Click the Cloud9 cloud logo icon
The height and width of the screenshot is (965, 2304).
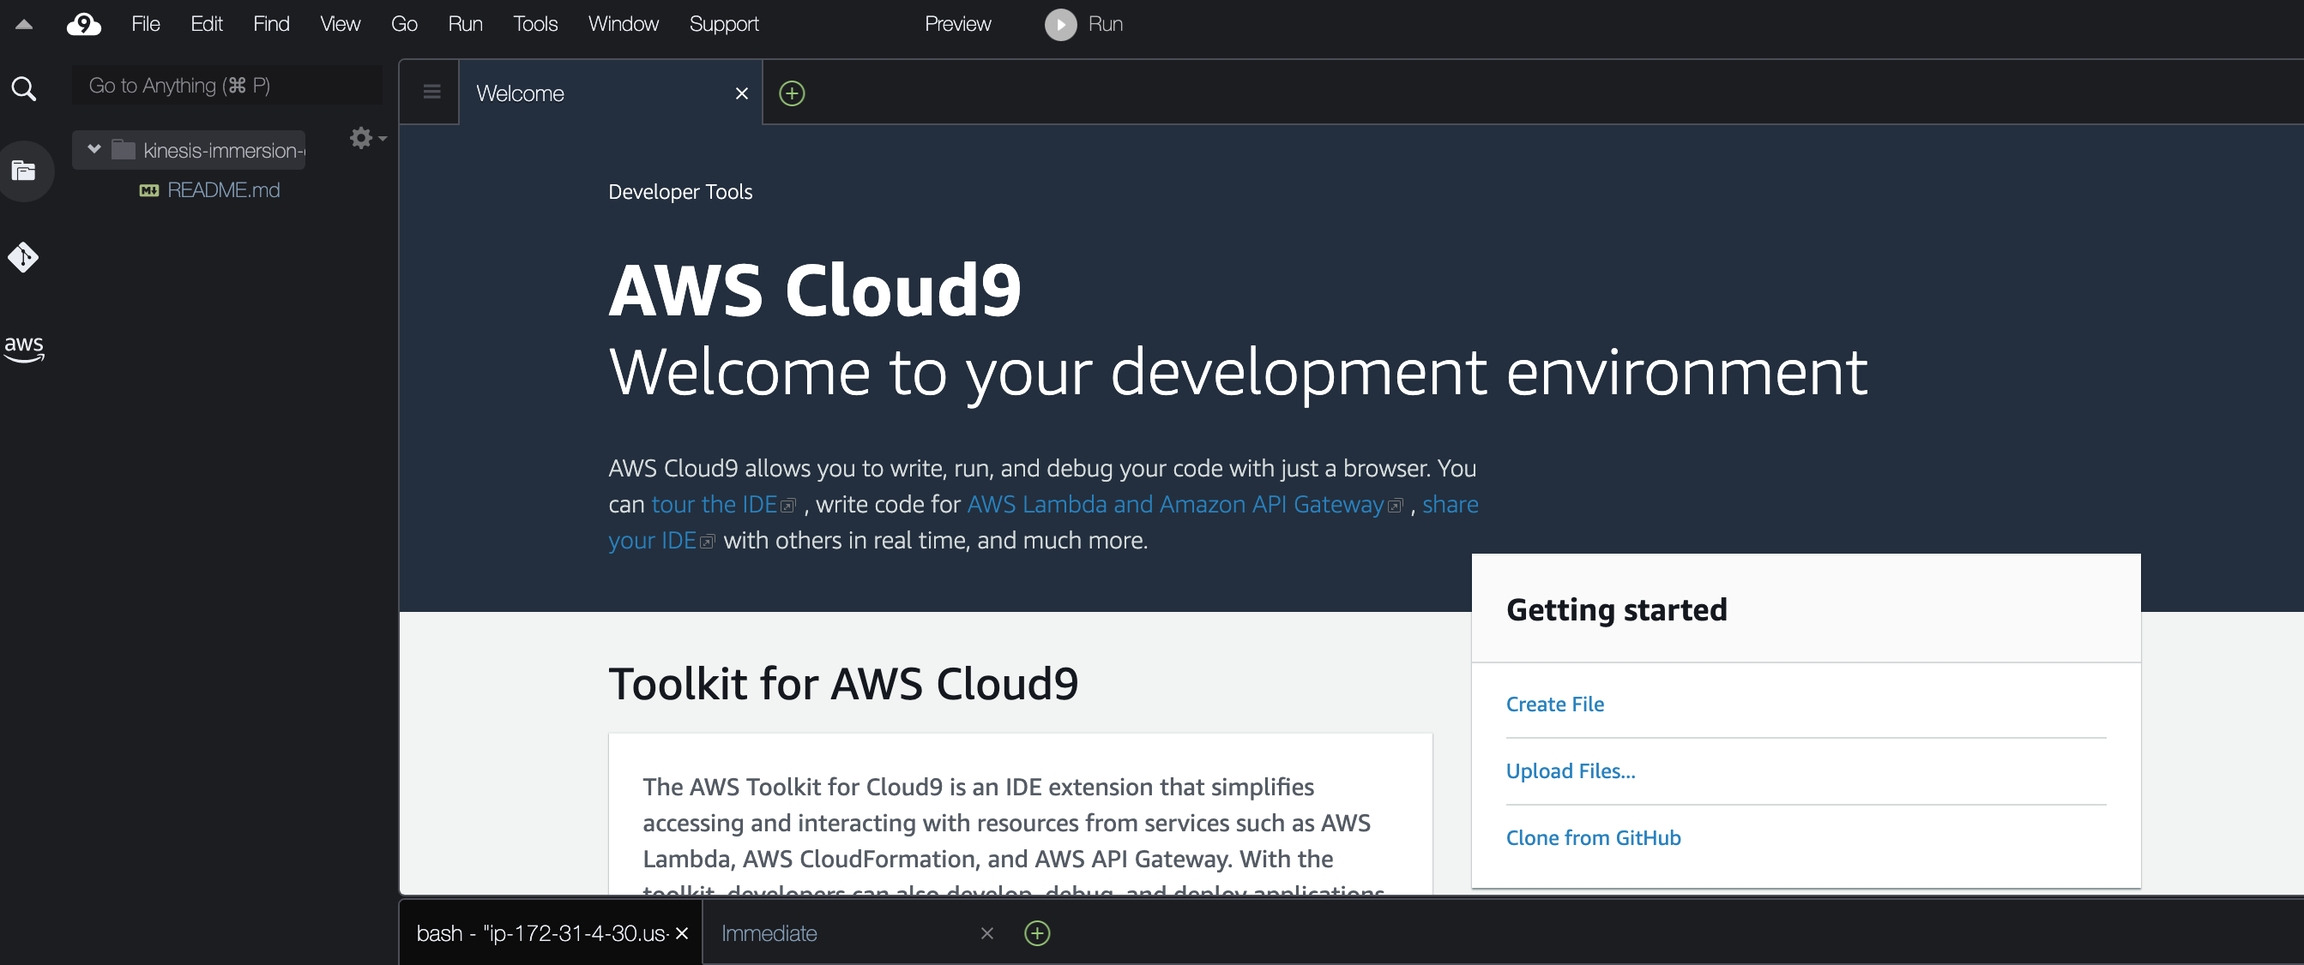pos(84,24)
